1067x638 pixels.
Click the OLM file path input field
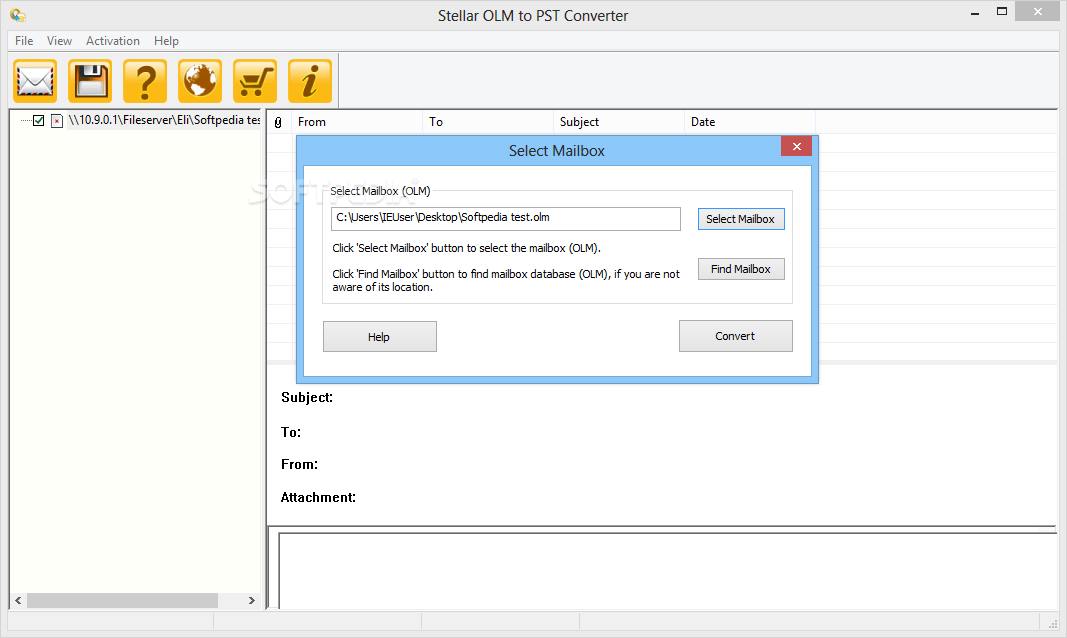(506, 219)
